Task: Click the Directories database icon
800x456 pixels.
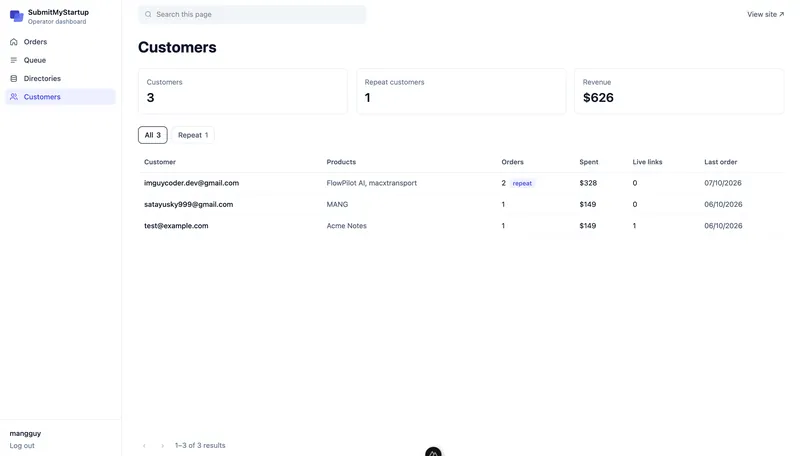Action: 14,79
